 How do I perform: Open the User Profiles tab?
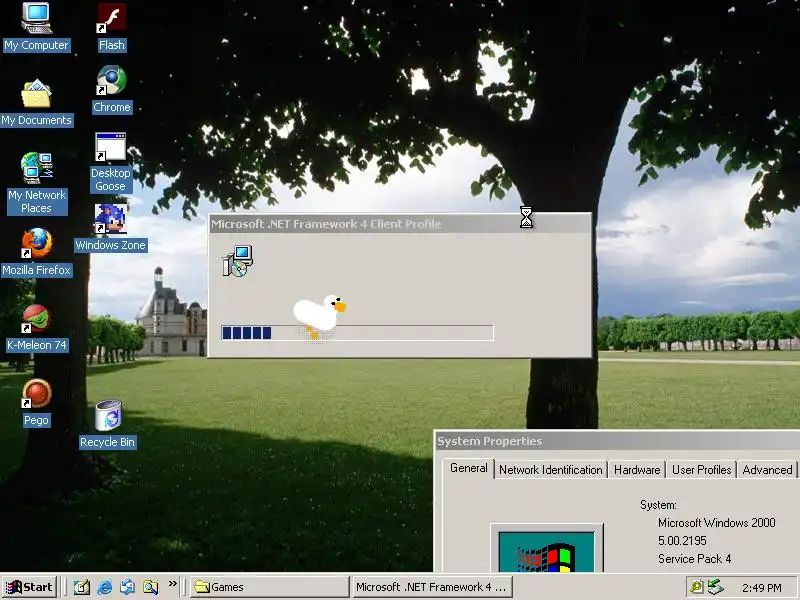pyautogui.click(x=702, y=470)
